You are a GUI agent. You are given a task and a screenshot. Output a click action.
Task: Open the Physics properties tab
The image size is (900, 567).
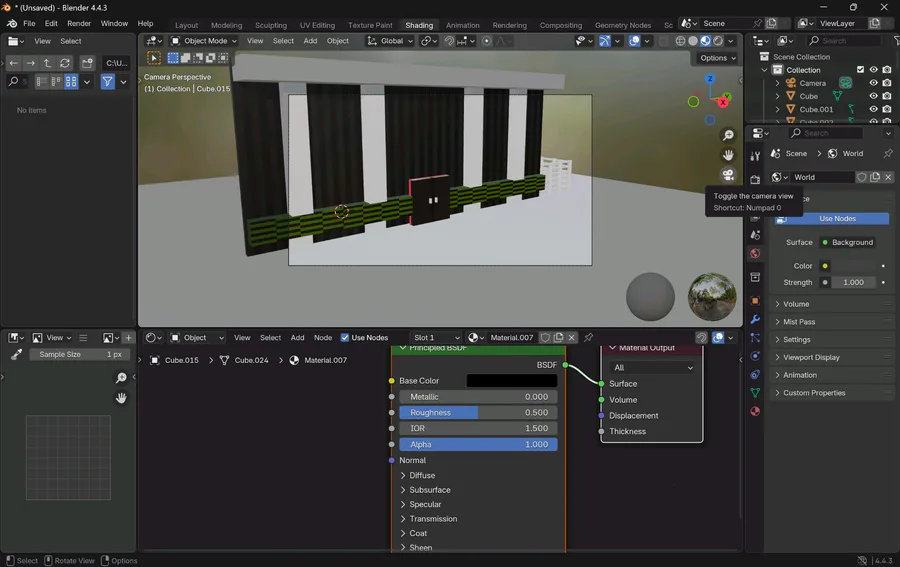point(755,356)
